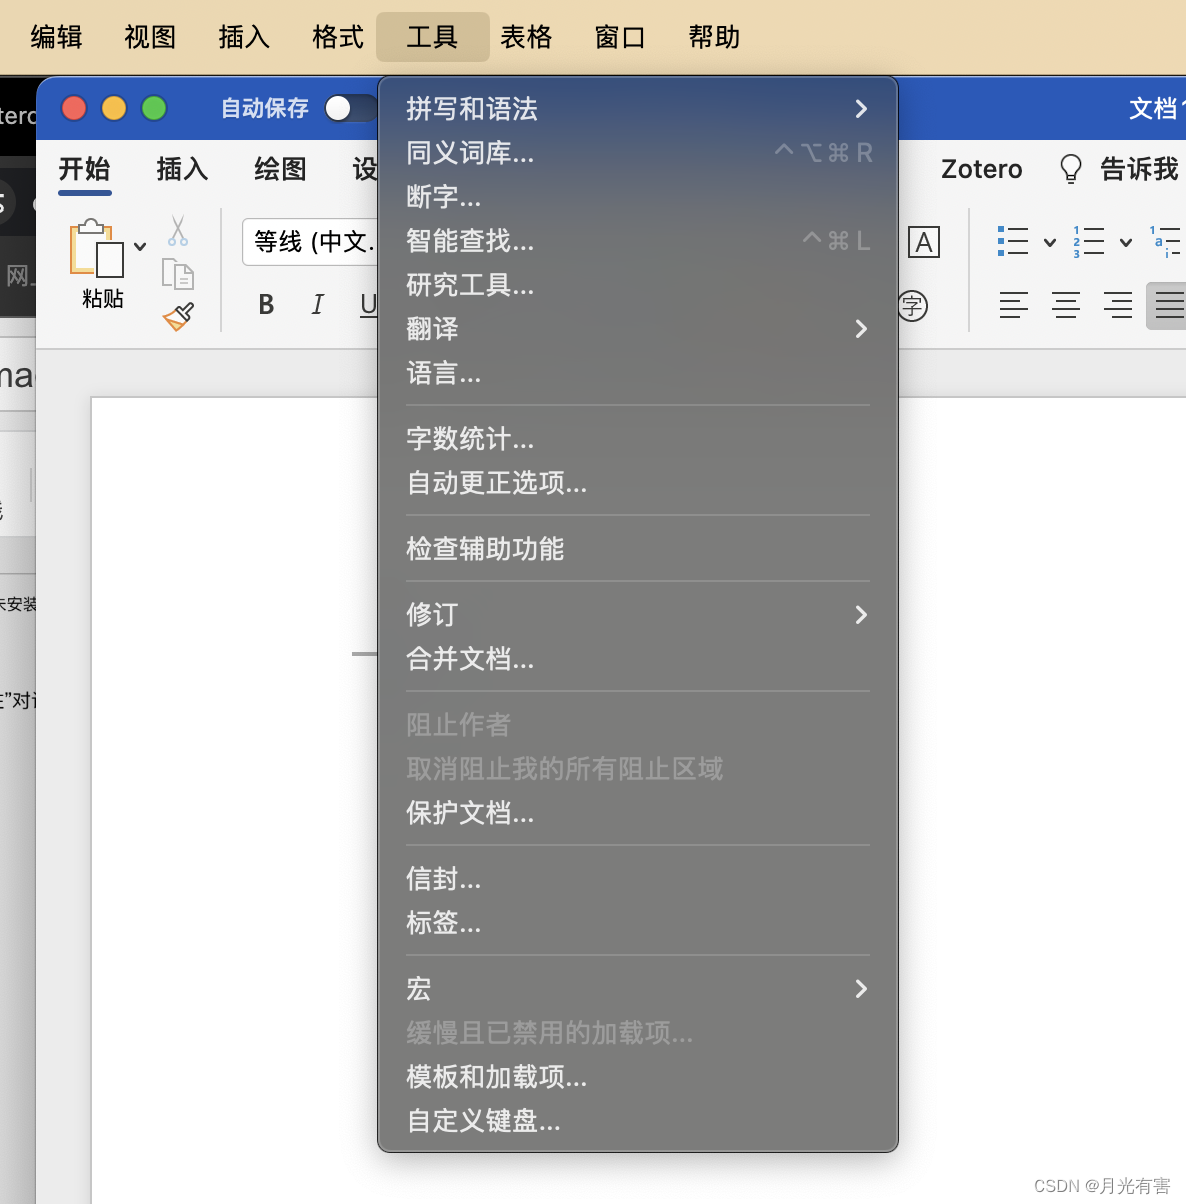1186x1204 pixels.
Task: Toggle the 自动保存 AutoSave switch
Action: pyautogui.click(x=351, y=108)
